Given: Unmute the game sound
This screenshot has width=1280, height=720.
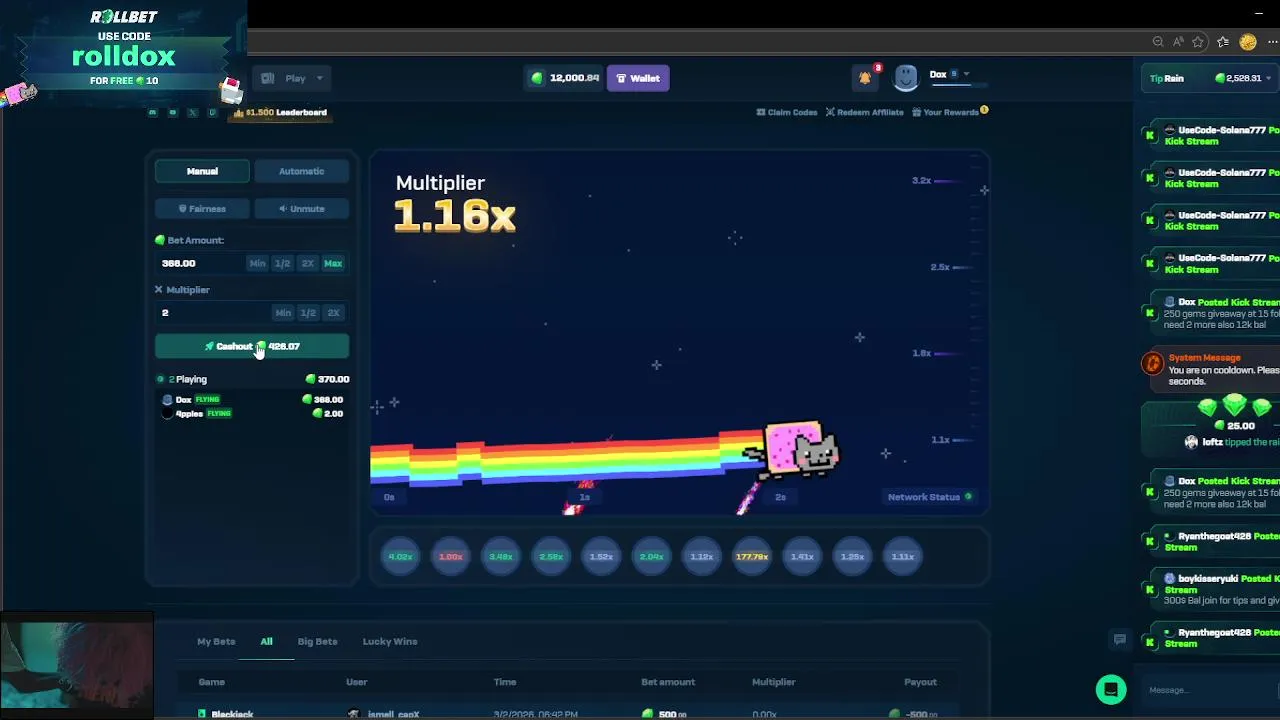Looking at the screenshot, I should coord(301,209).
